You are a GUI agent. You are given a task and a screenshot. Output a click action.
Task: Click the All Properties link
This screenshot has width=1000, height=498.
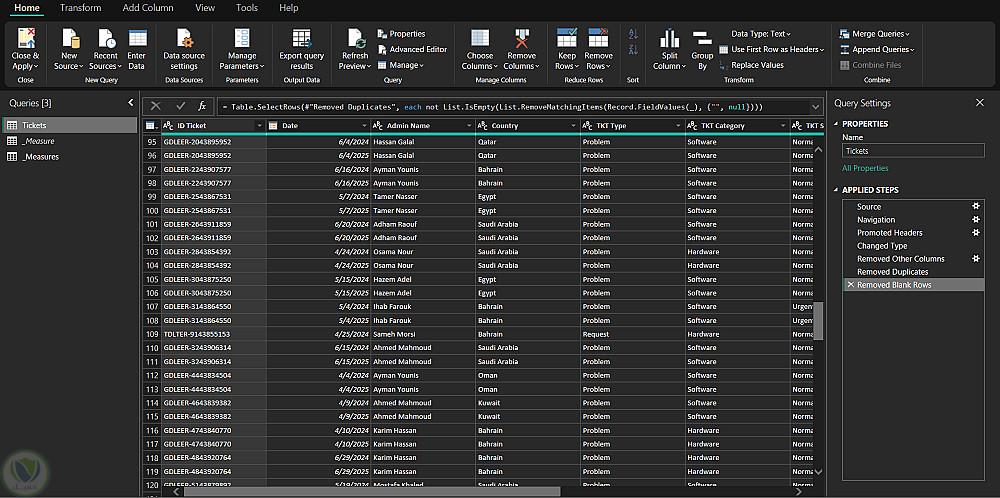865,168
